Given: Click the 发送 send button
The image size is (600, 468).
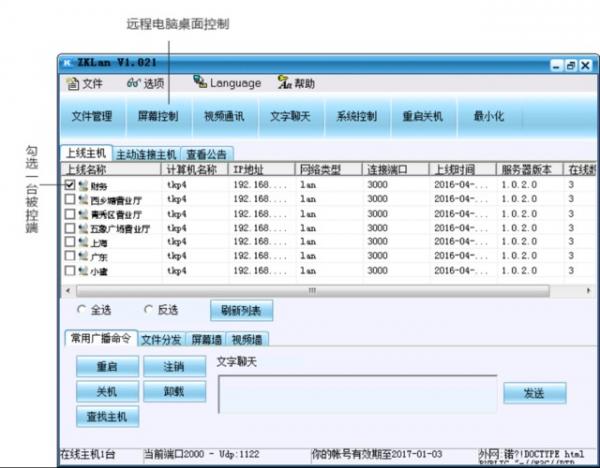Looking at the screenshot, I should click(534, 393).
